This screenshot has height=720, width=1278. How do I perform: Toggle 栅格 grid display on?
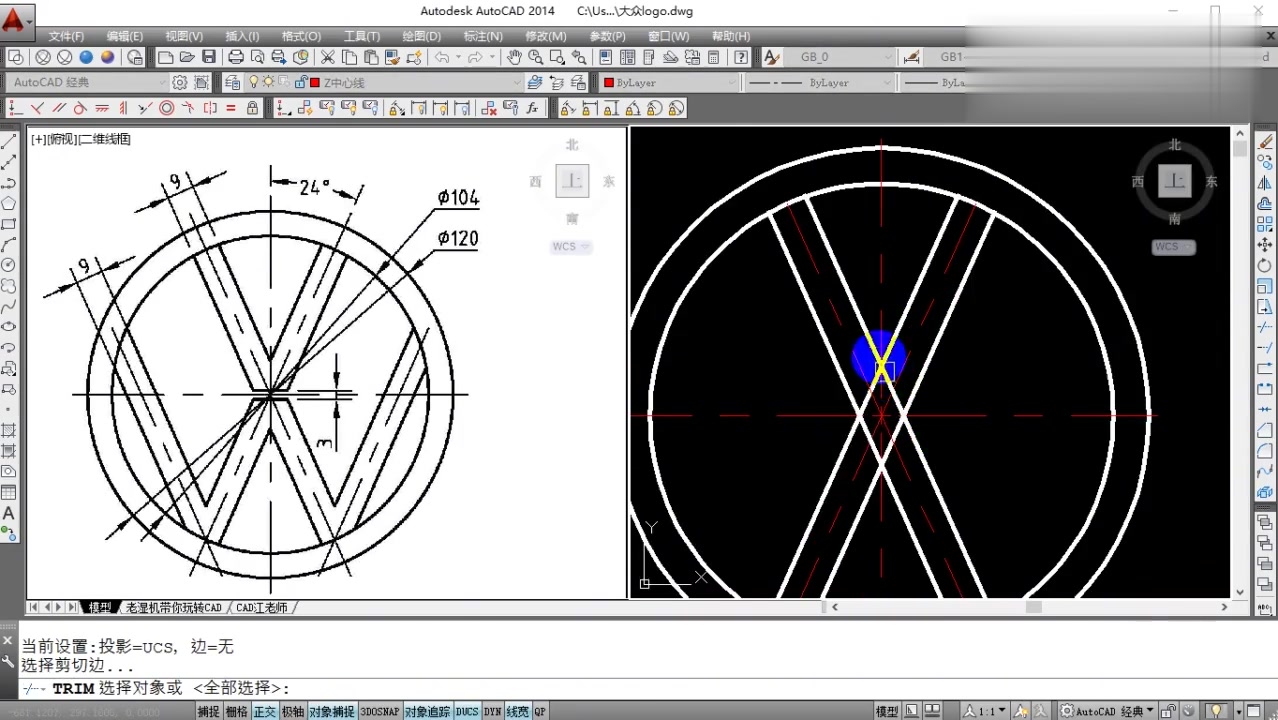click(x=237, y=711)
